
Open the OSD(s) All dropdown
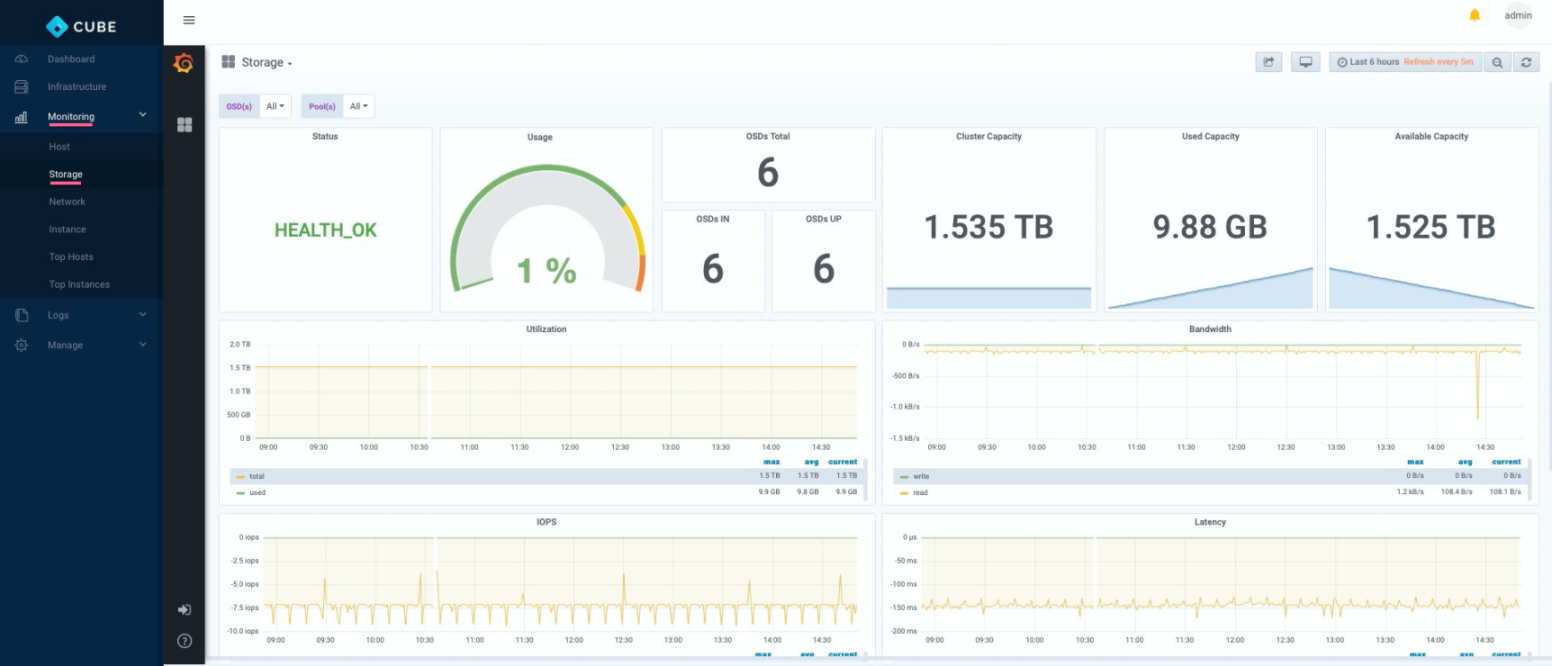click(x=275, y=106)
